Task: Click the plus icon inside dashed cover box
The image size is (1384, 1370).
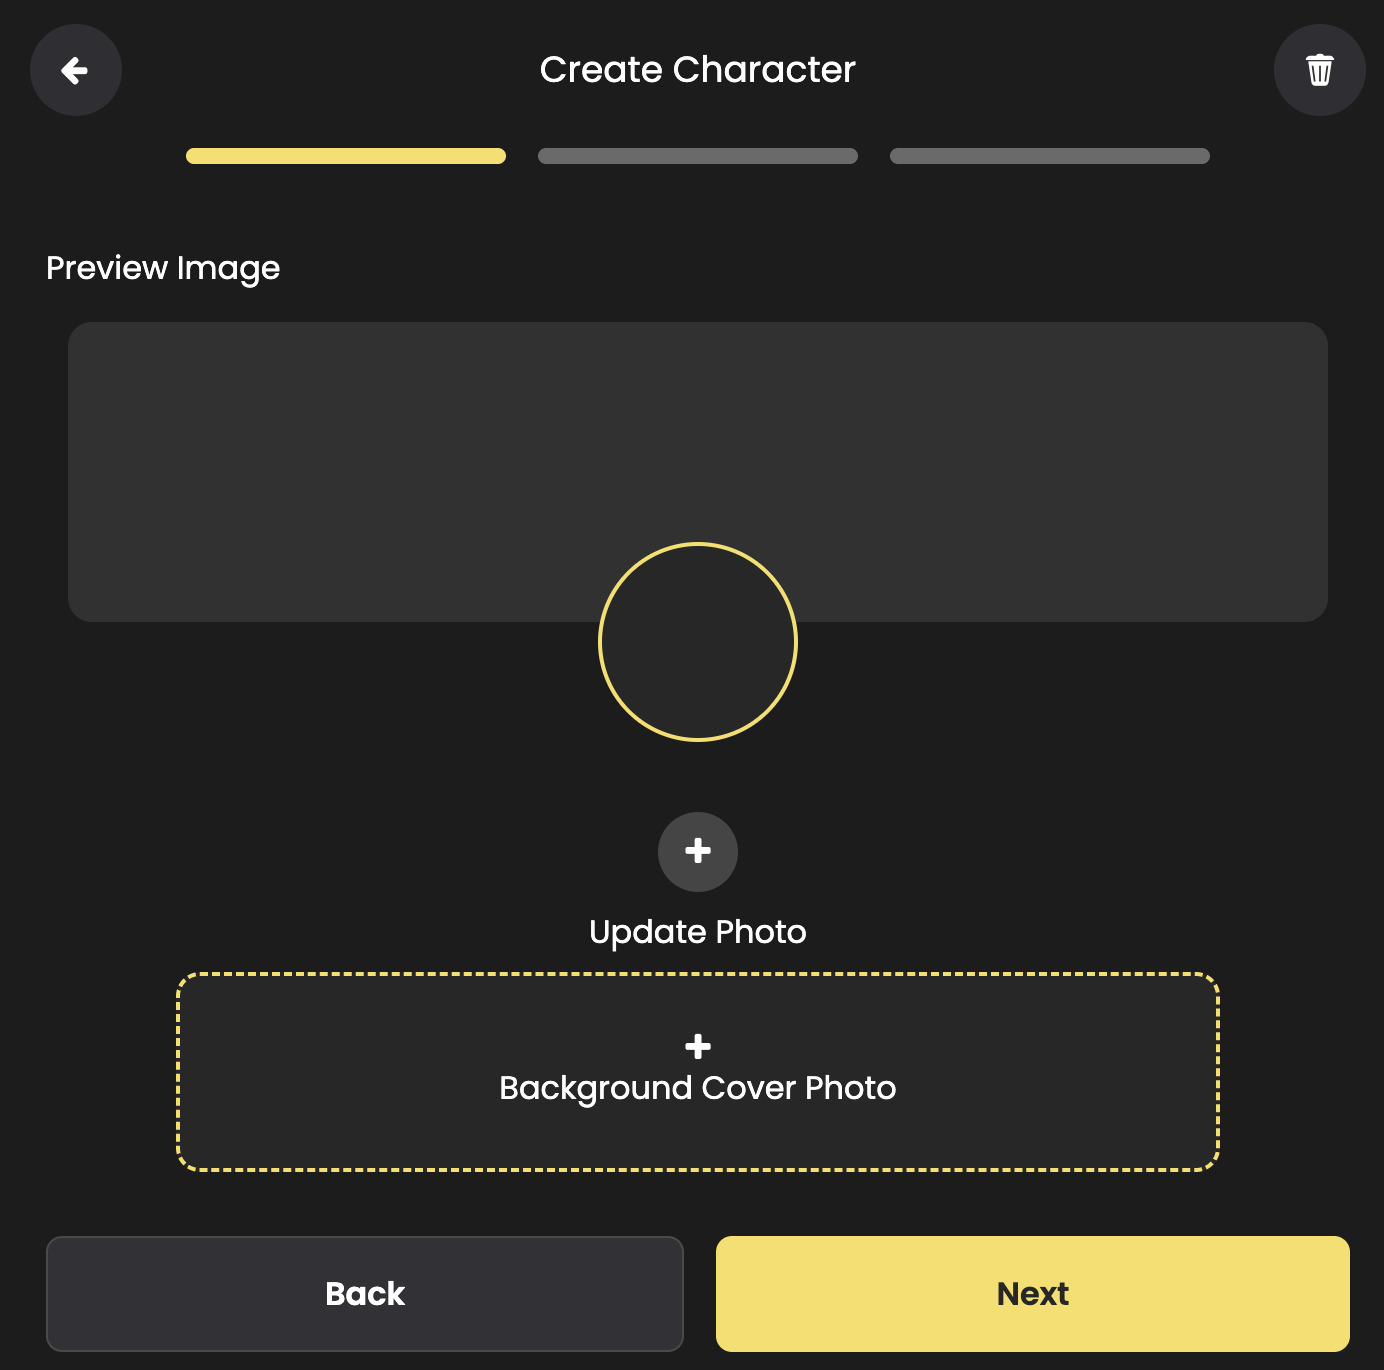Action: 698,1046
